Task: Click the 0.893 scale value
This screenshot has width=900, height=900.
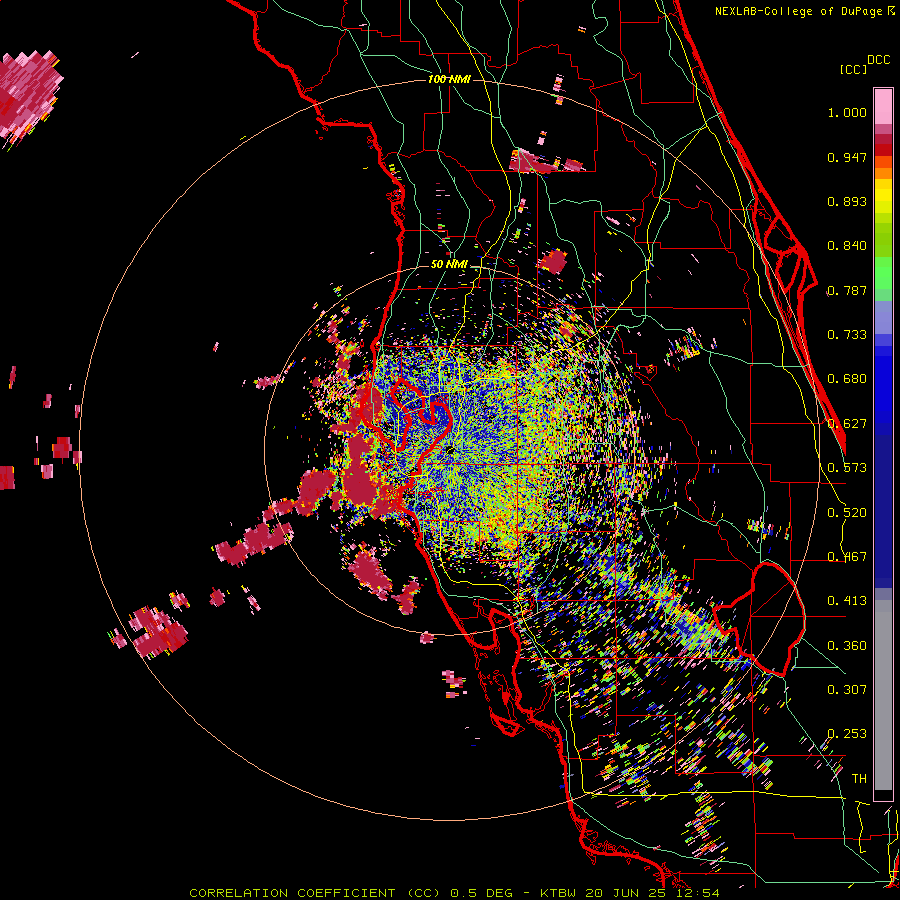Action: [847, 201]
